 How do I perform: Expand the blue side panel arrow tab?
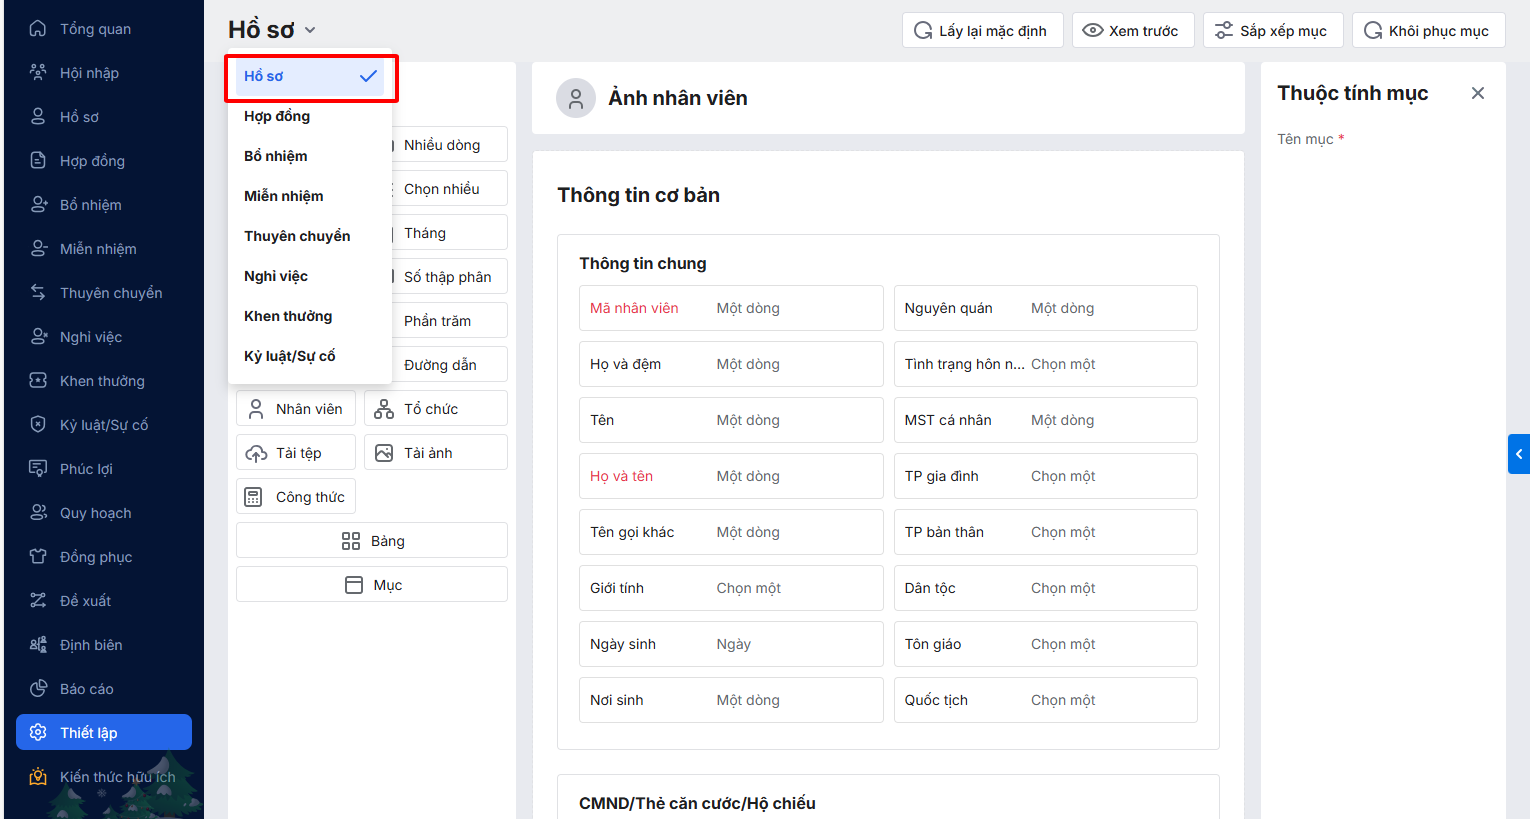click(1519, 454)
